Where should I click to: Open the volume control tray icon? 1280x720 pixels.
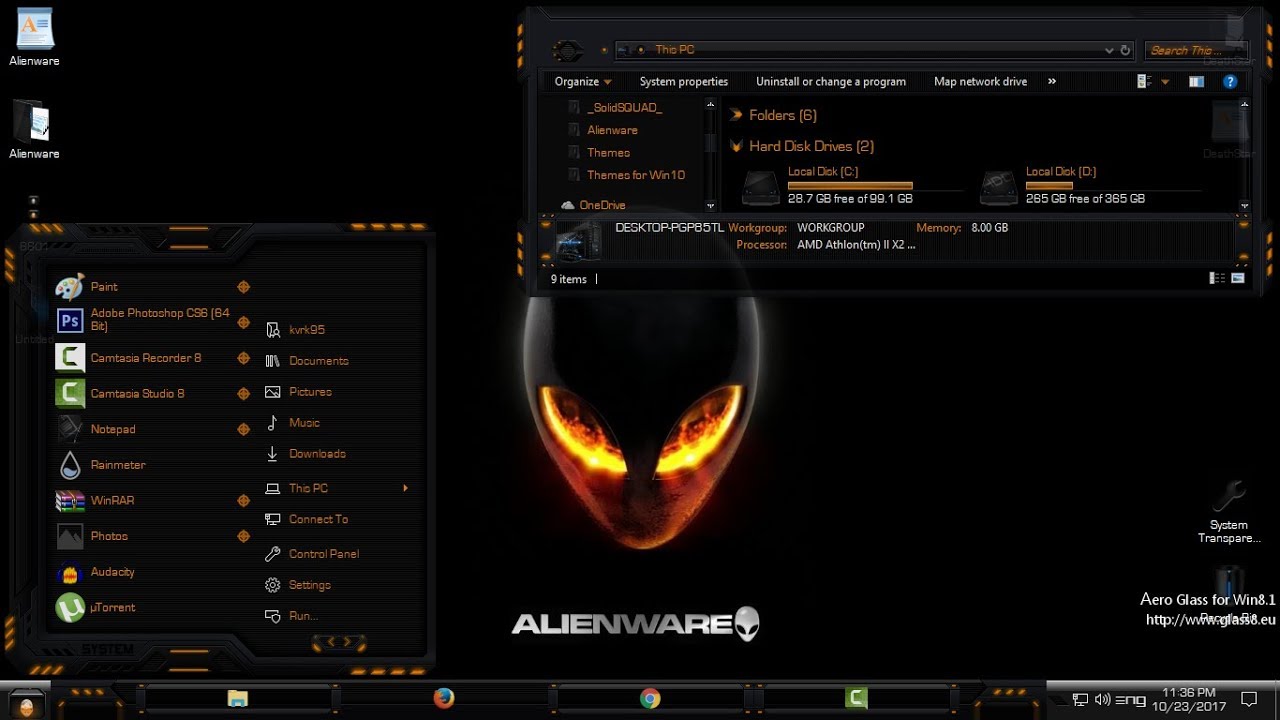click(x=1103, y=699)
